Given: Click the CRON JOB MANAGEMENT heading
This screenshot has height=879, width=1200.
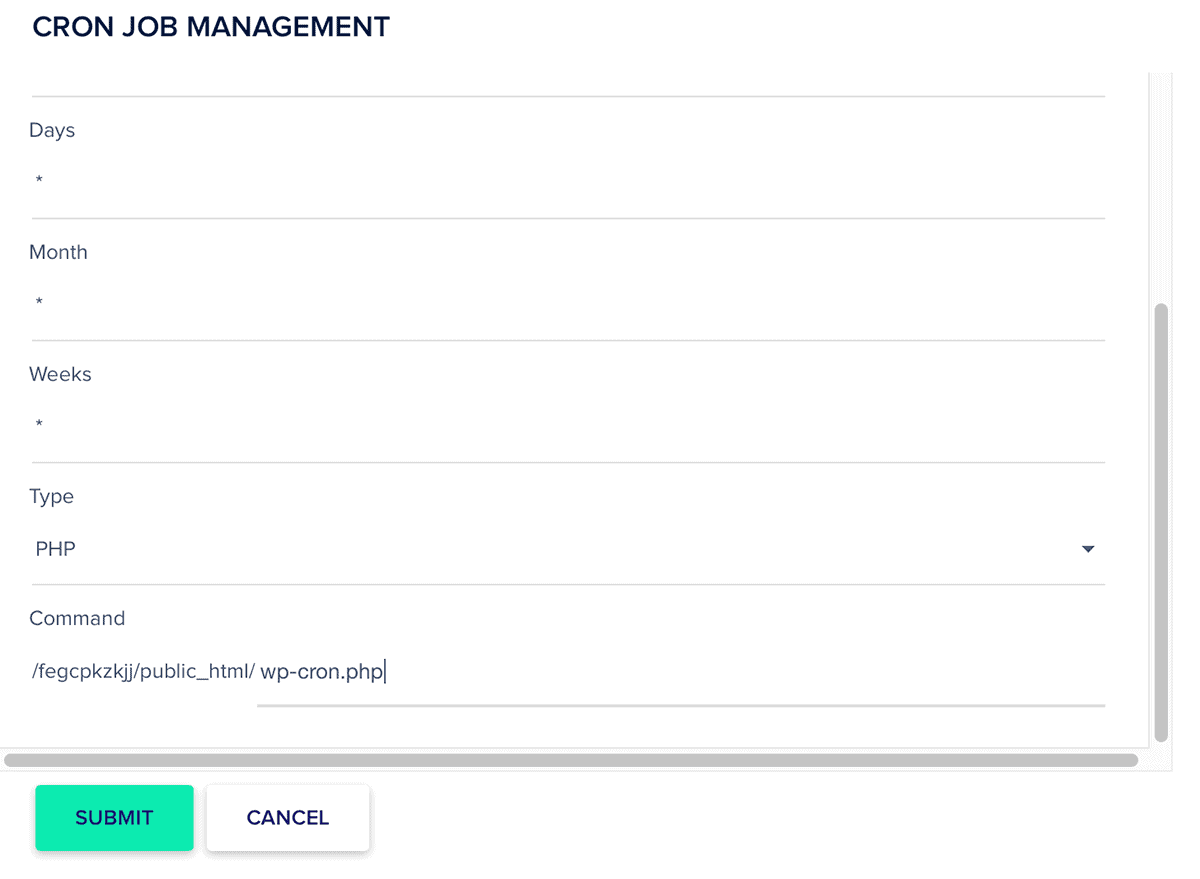Looking at the screenshot, I should click(x=211, y=27).
